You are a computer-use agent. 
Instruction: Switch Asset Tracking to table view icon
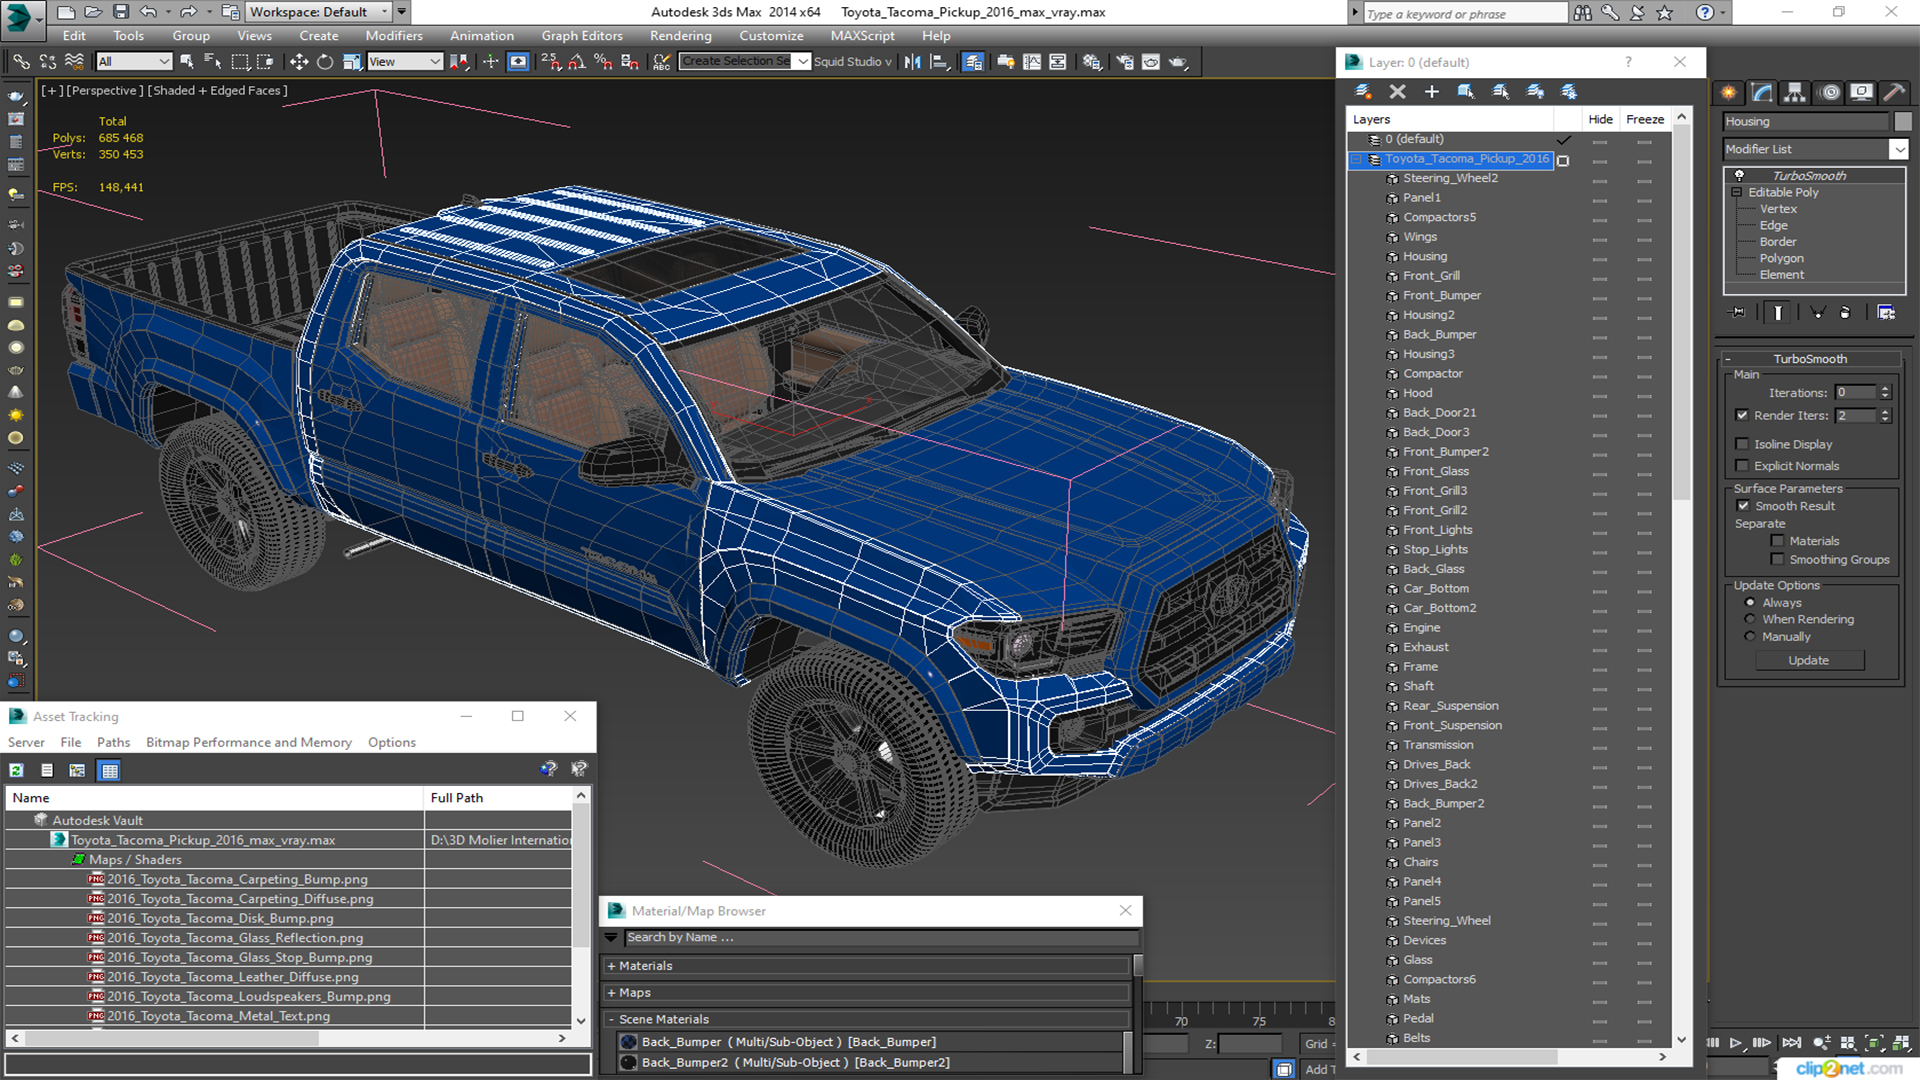(110, 770)
